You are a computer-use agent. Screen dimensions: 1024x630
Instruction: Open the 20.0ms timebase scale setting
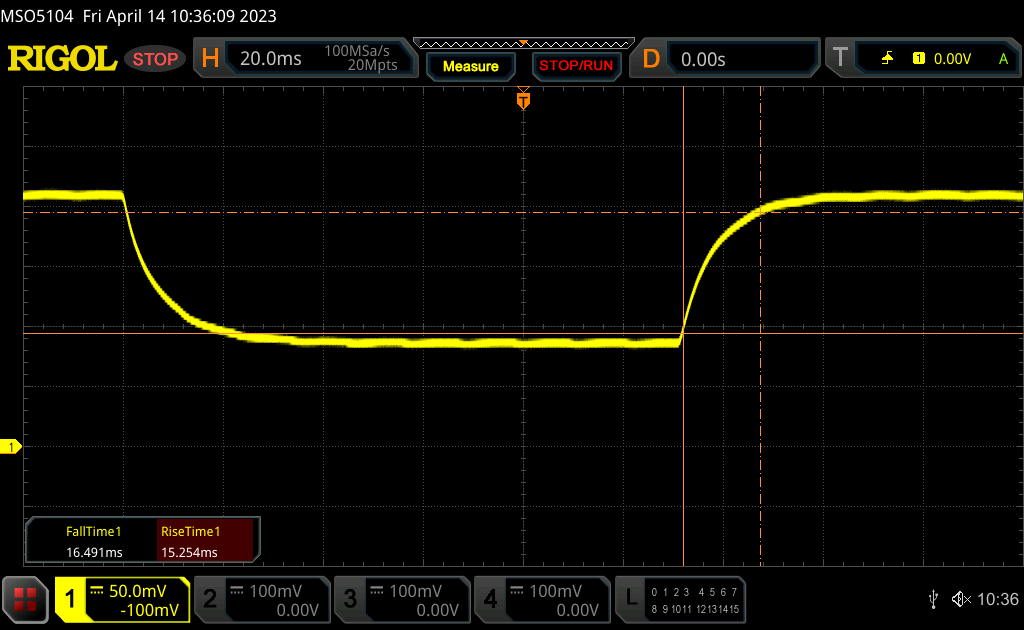(271, 59)
